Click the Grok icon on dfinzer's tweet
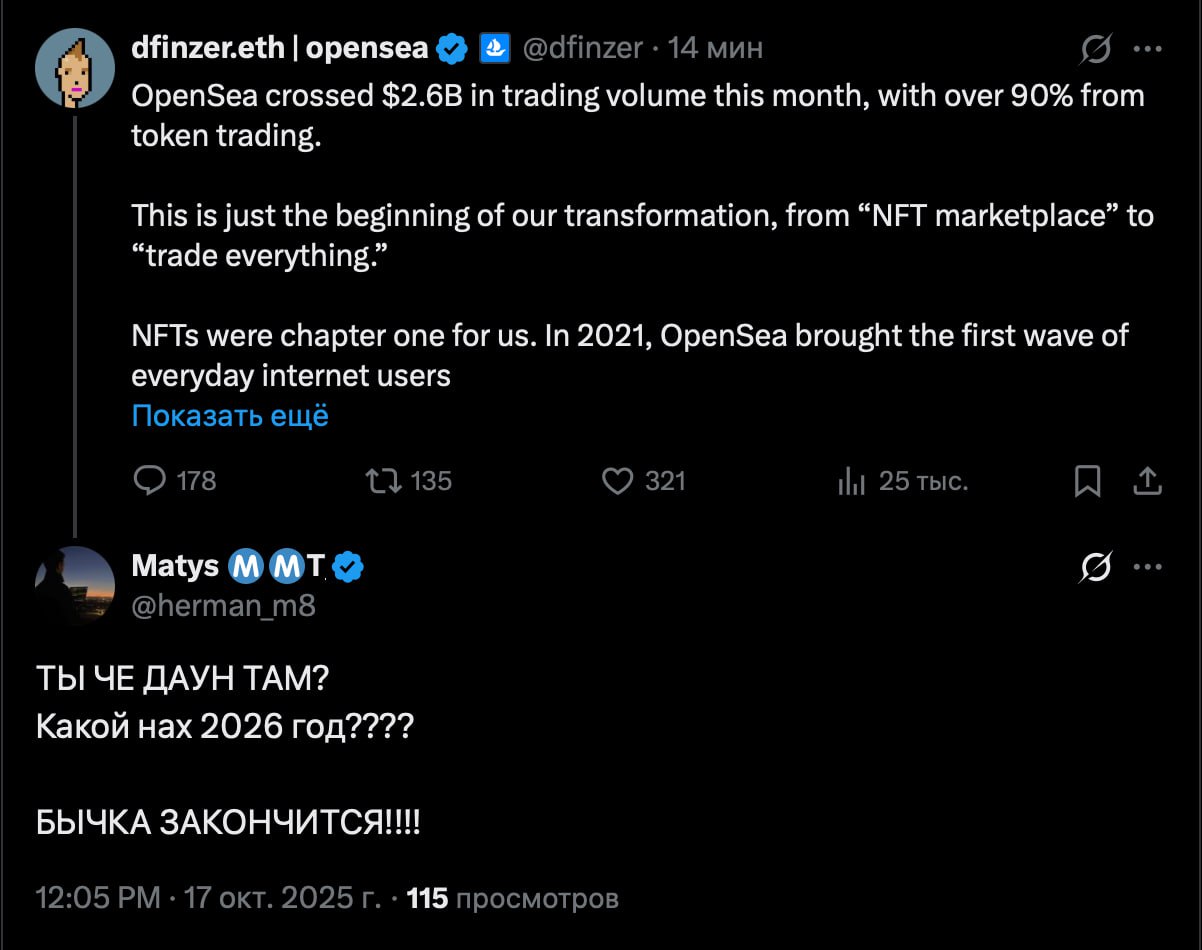1202x950 pixels. [x=1097, y=48]
